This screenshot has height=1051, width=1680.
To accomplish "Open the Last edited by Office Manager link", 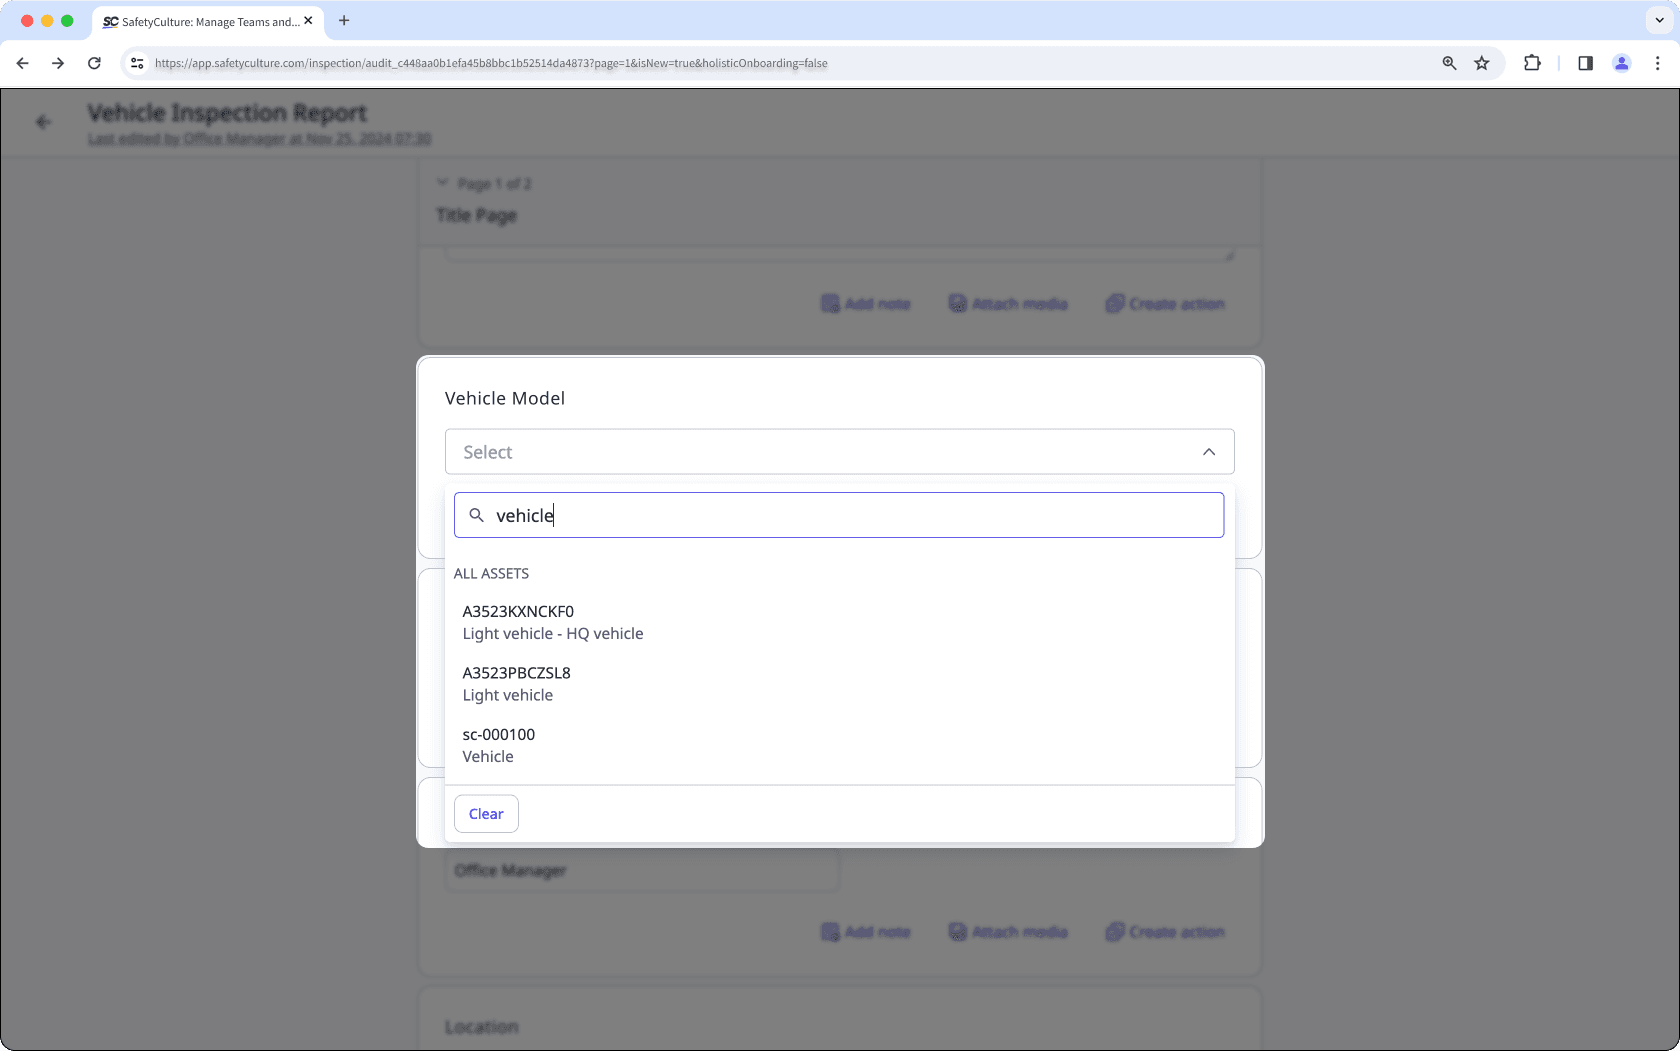I will point(258,139).
